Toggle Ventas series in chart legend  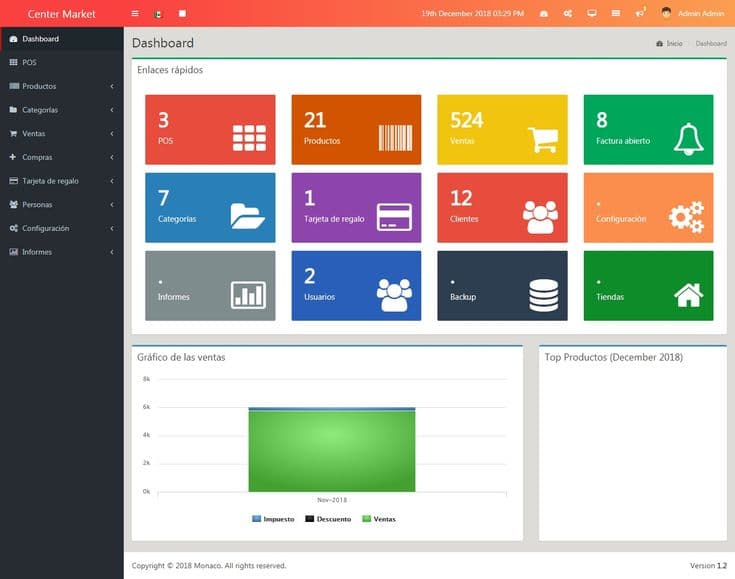[379, 519]
